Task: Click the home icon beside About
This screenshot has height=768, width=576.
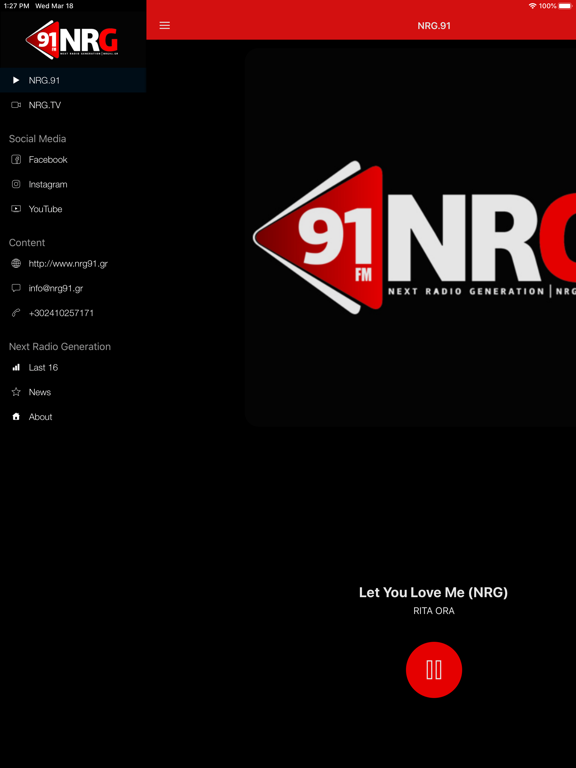Action: click(x=16, y=417)
